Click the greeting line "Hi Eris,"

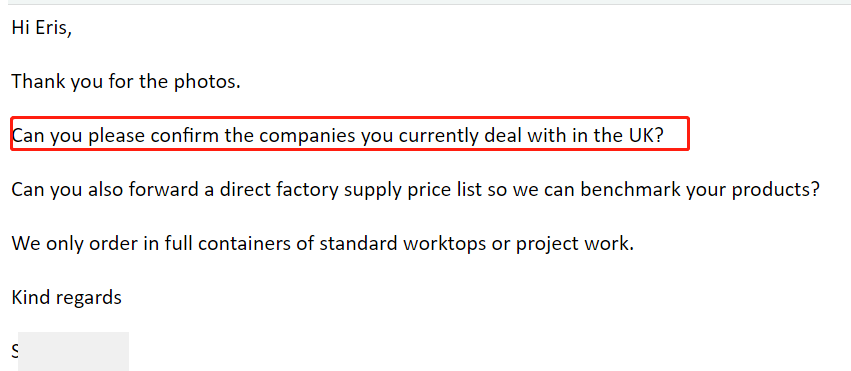click(42, 28)
